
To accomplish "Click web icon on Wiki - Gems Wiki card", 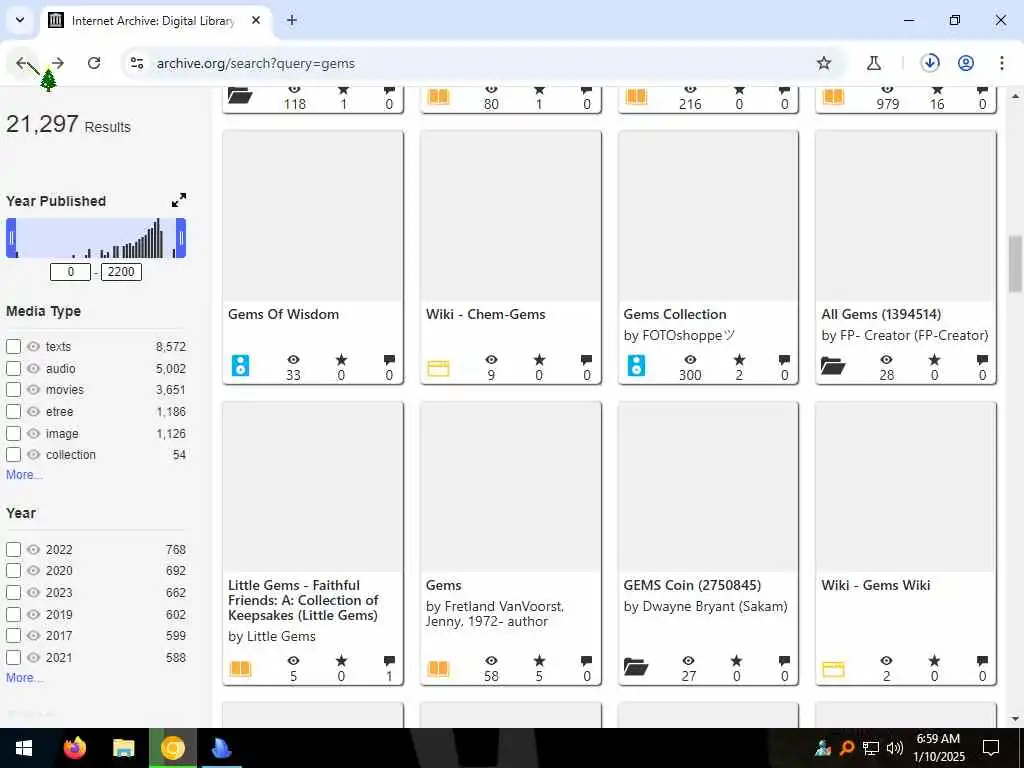I will pos(833,669).
